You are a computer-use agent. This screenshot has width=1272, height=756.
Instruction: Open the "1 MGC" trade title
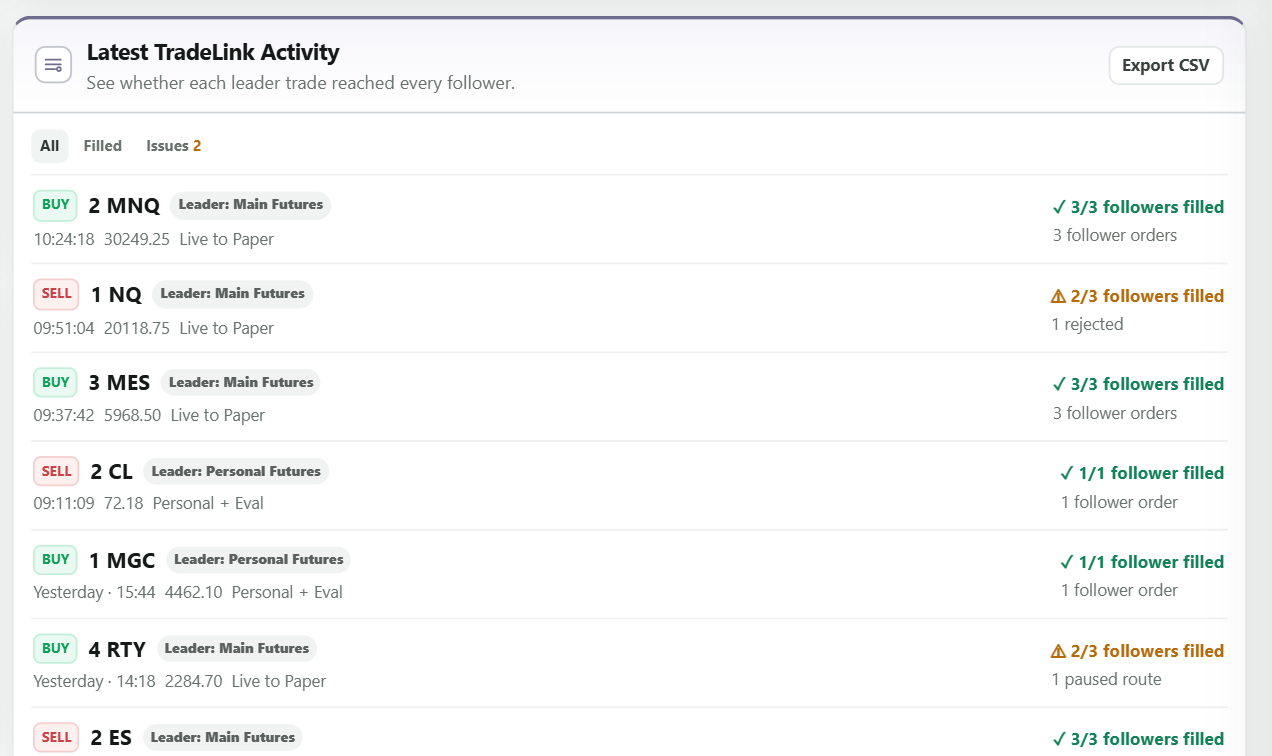pyautogui.click(x=122, y=561)
